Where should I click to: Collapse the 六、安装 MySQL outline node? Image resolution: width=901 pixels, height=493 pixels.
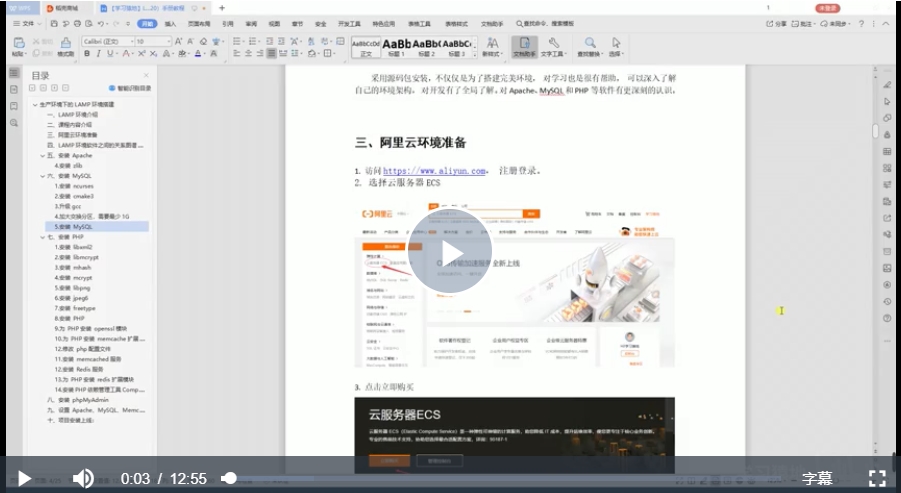43,176
